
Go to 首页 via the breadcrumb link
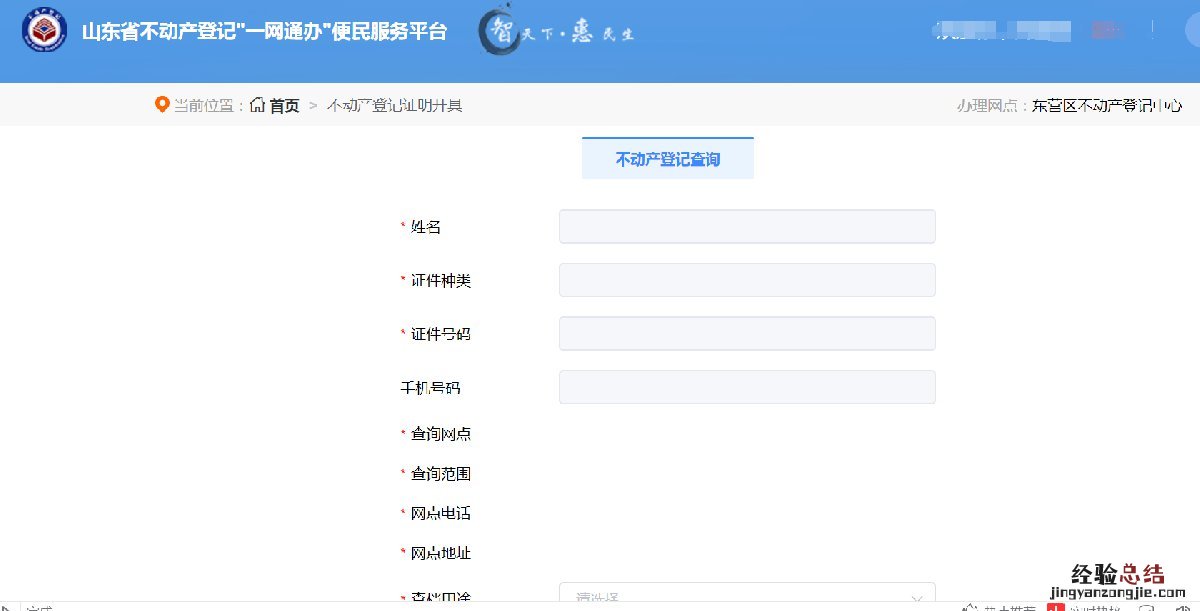click(x=284, y=105)
